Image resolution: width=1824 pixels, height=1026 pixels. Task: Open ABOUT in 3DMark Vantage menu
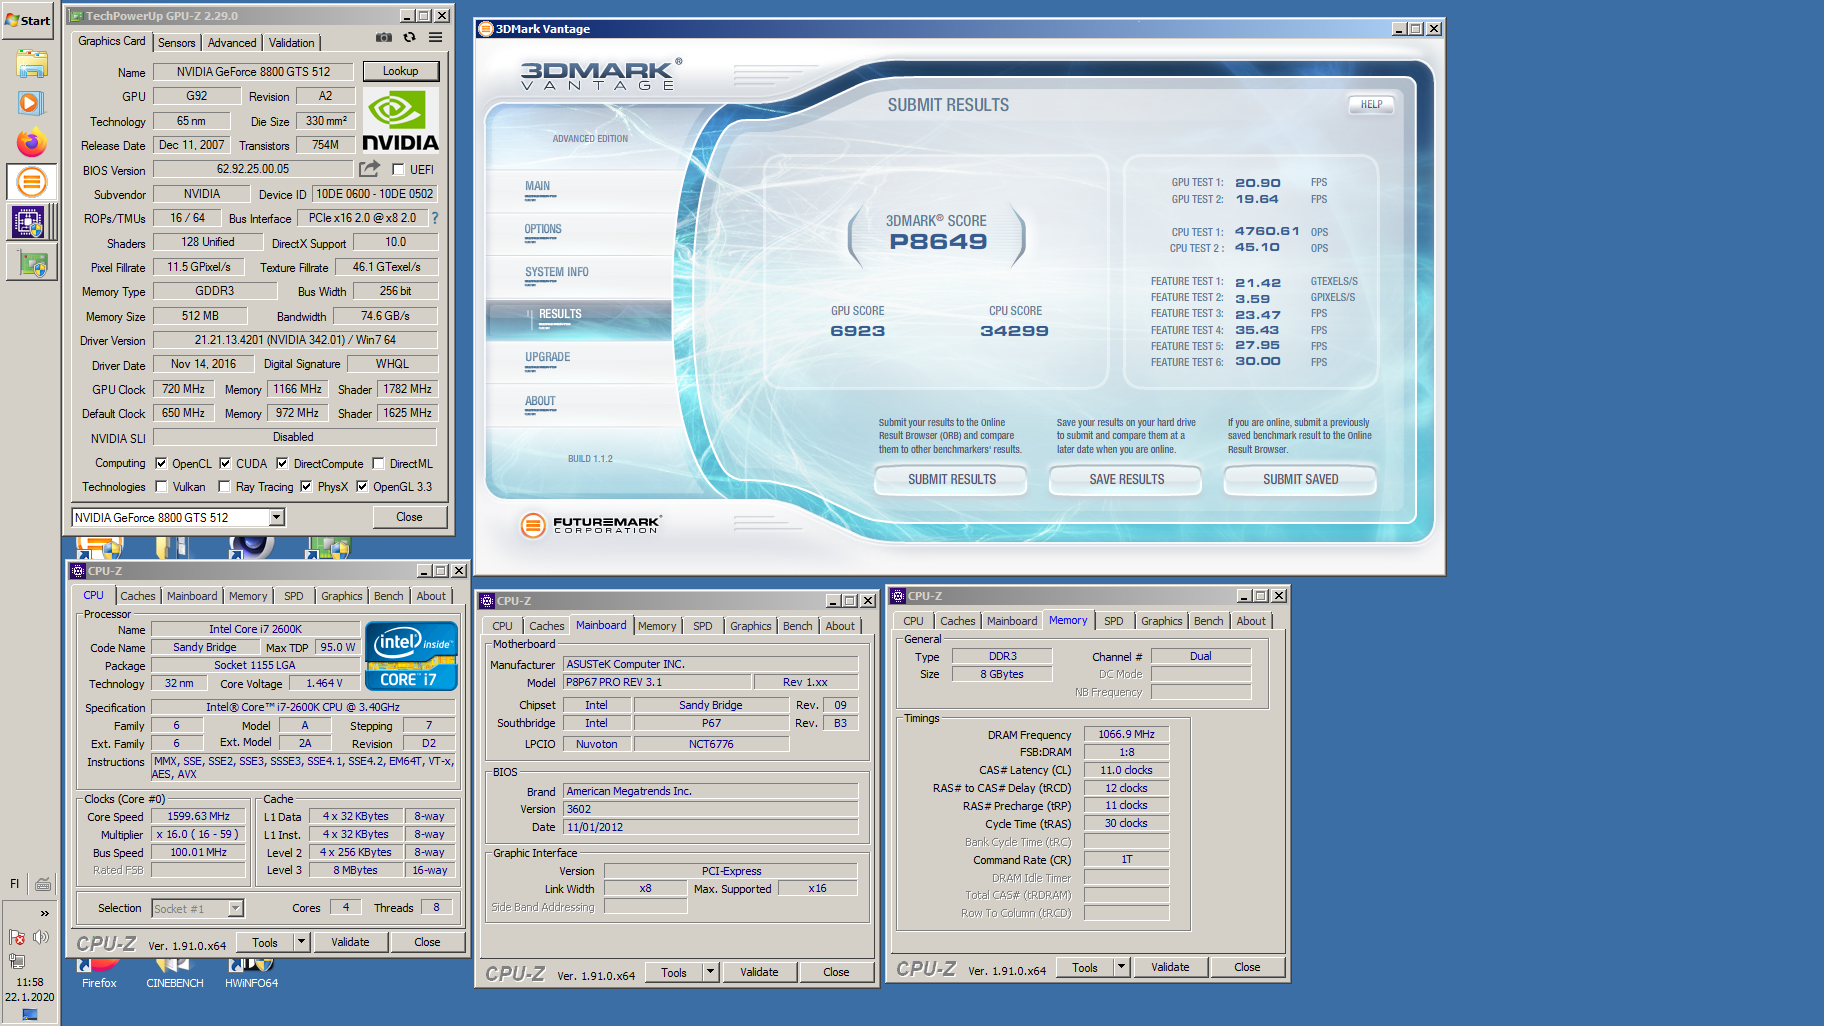[540, 401]
